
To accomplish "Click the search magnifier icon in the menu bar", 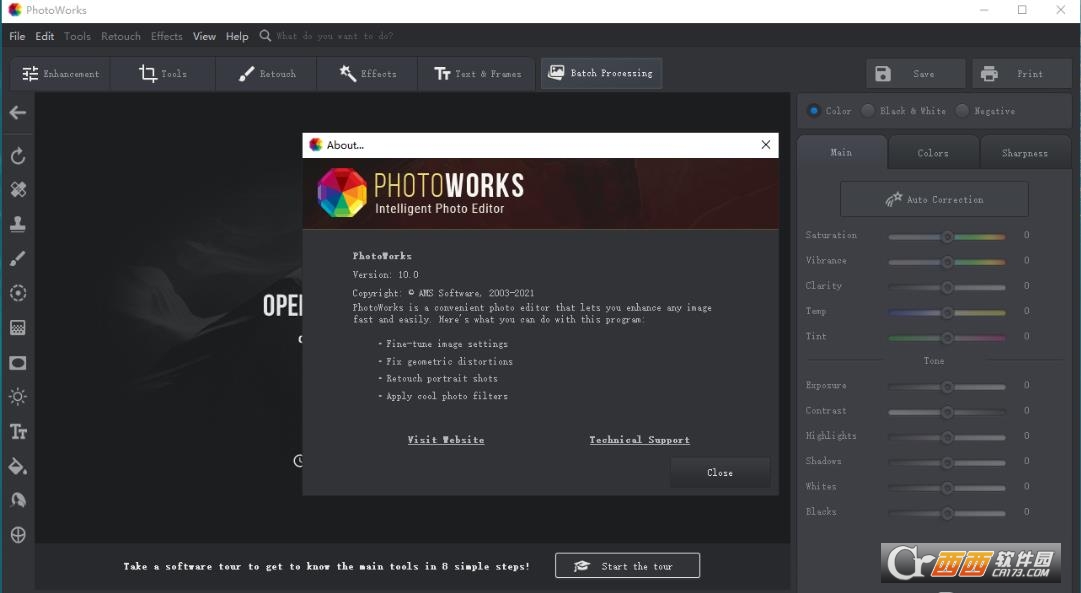I will (265, 36).
